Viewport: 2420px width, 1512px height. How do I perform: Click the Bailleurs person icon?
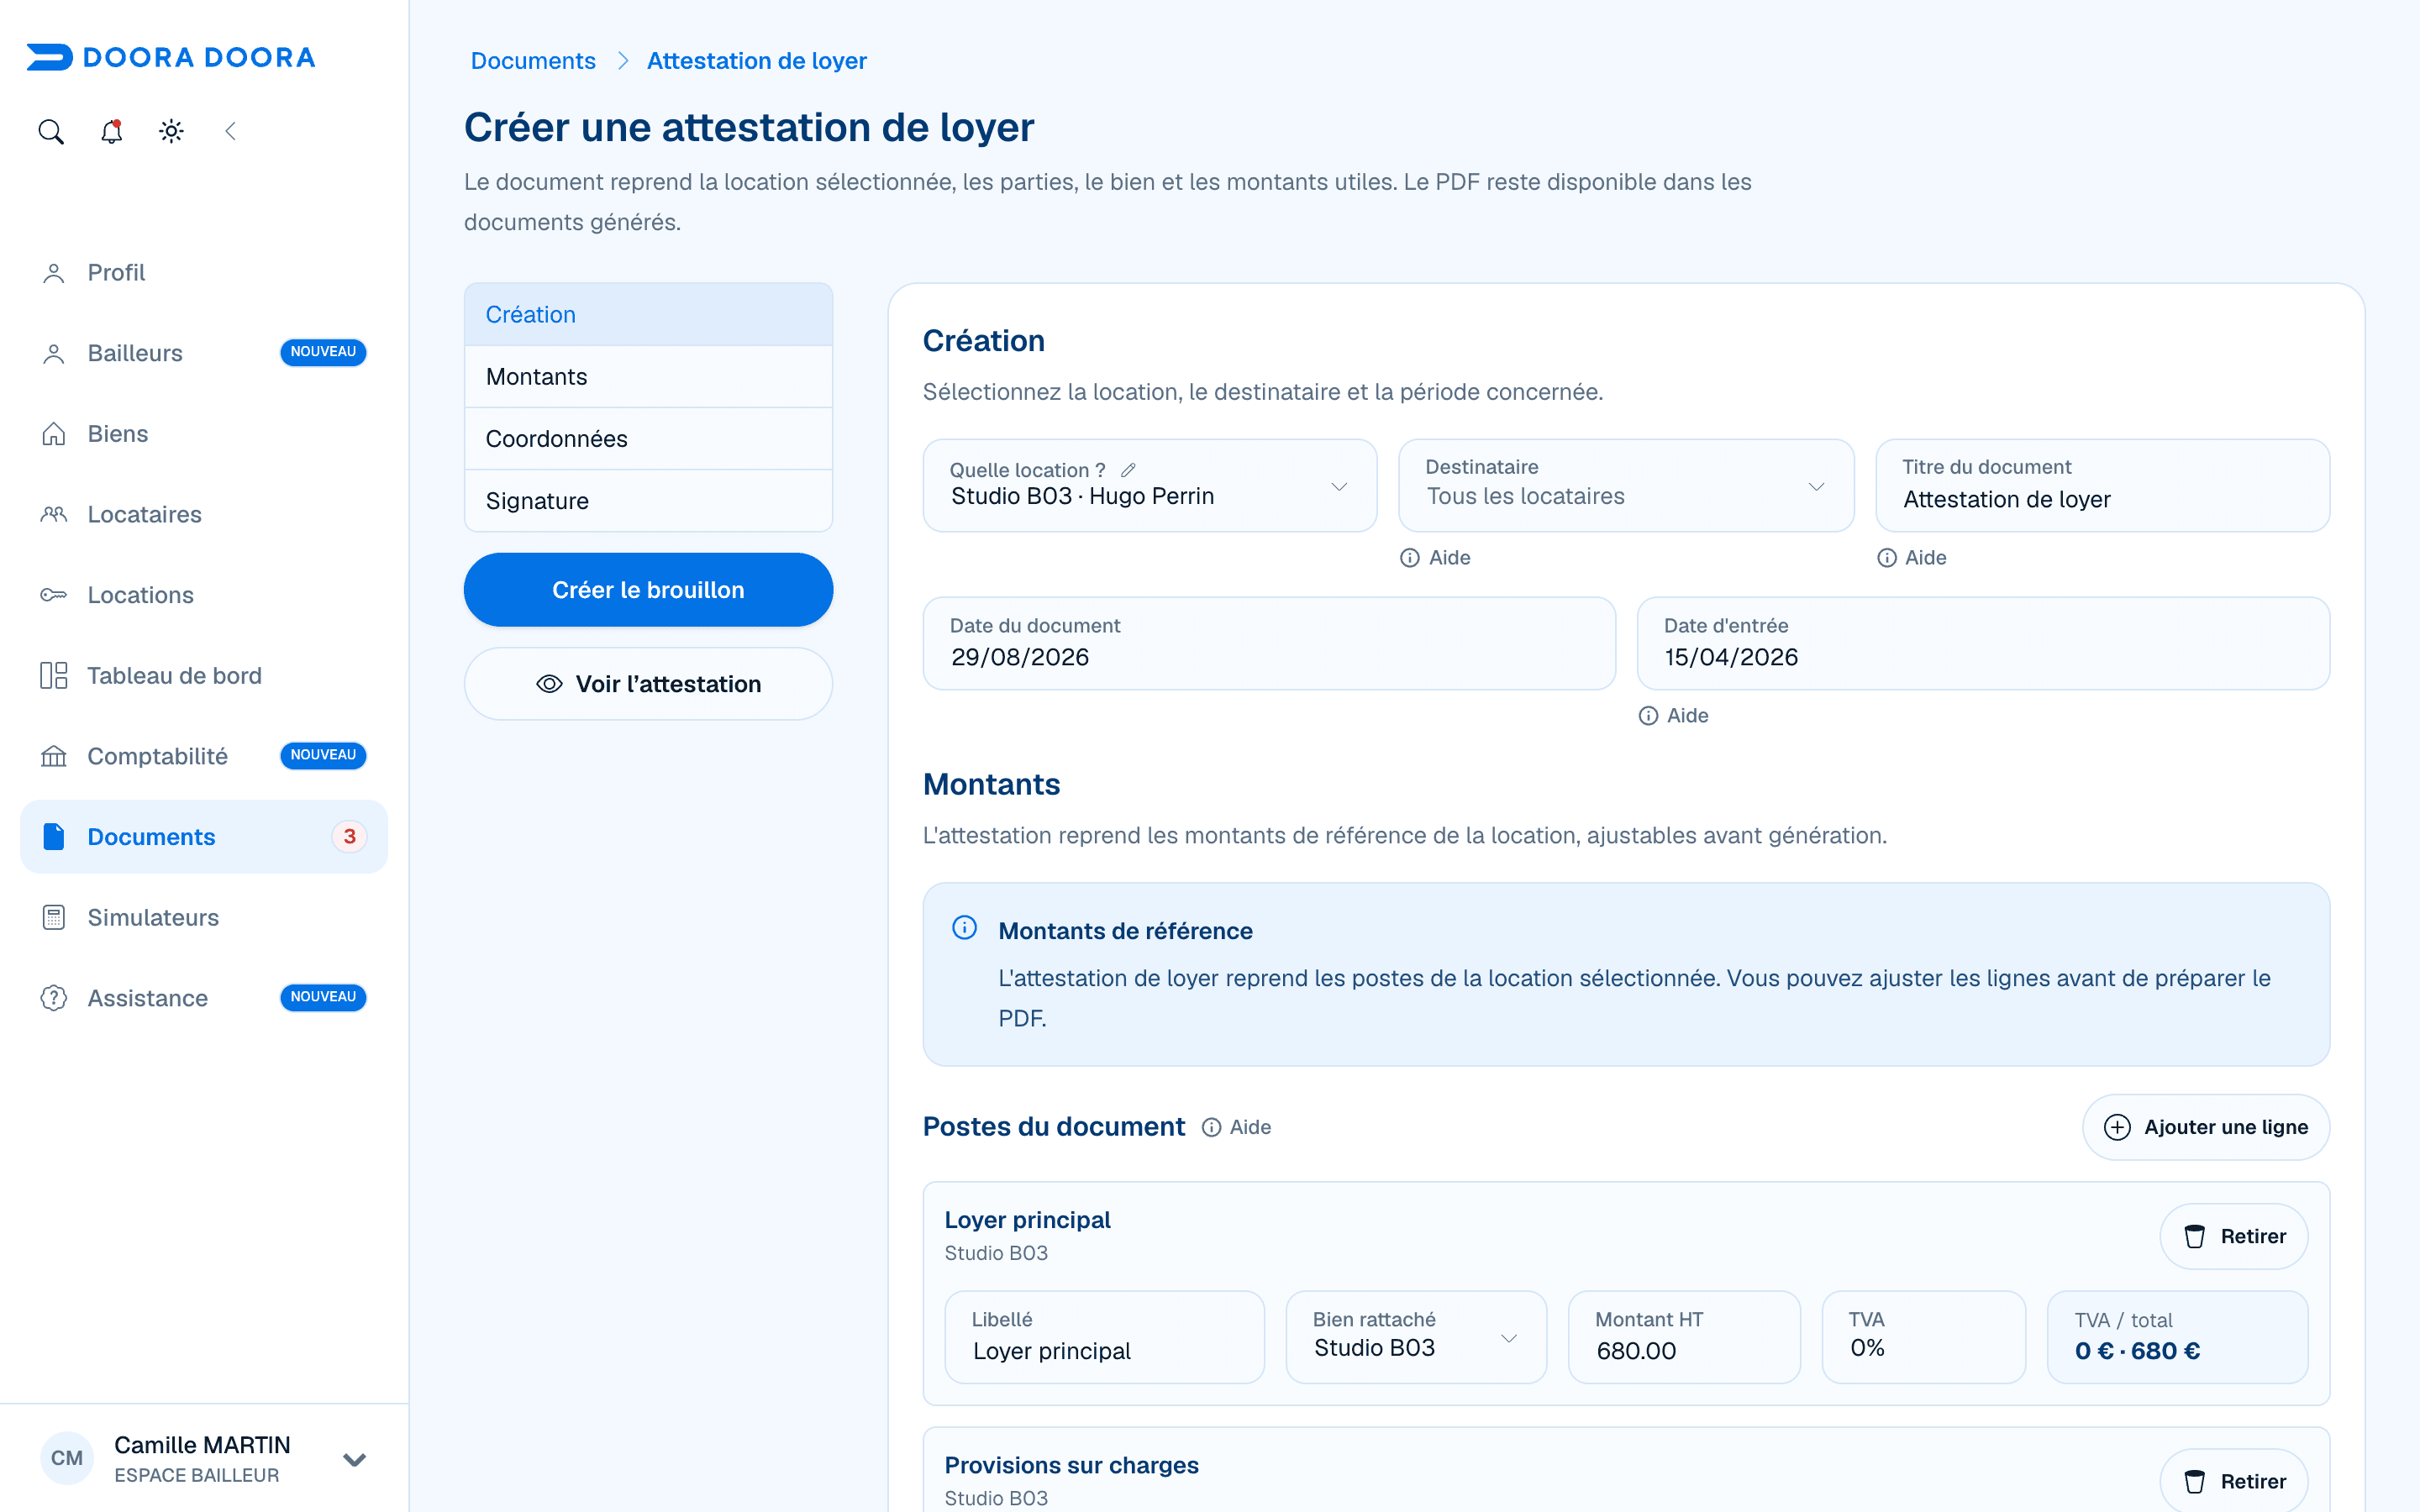54,354
